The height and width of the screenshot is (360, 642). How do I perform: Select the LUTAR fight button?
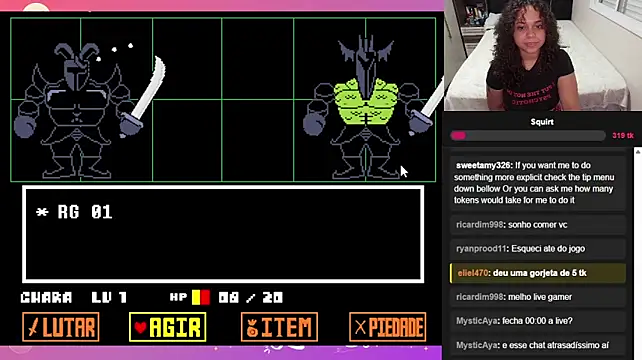[61, 327]
